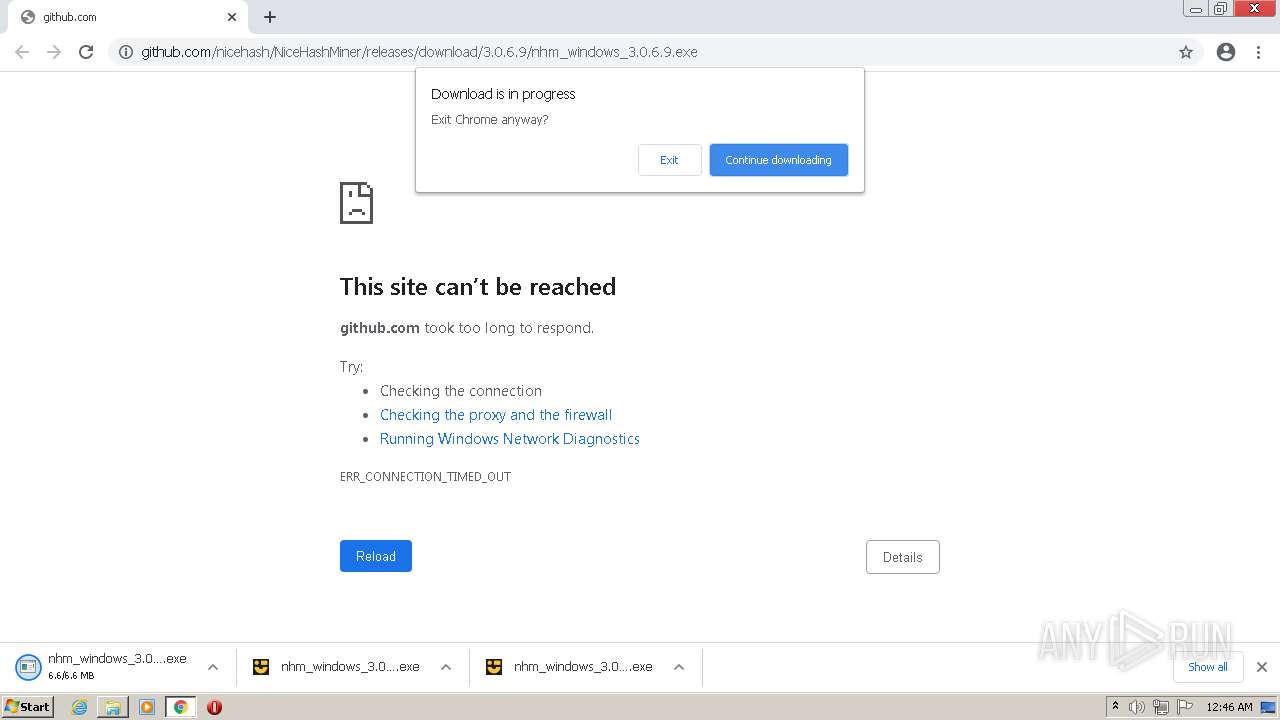Click the 'Checking the connection' bullet text
The height and width of the screenshot is (720, 1280).
pyautogui.click(x=461, y=391)
